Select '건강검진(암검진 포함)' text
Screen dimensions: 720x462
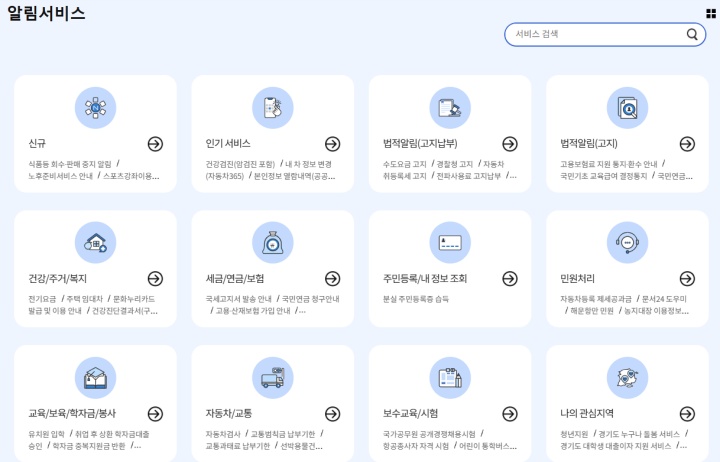pos(240,164)
